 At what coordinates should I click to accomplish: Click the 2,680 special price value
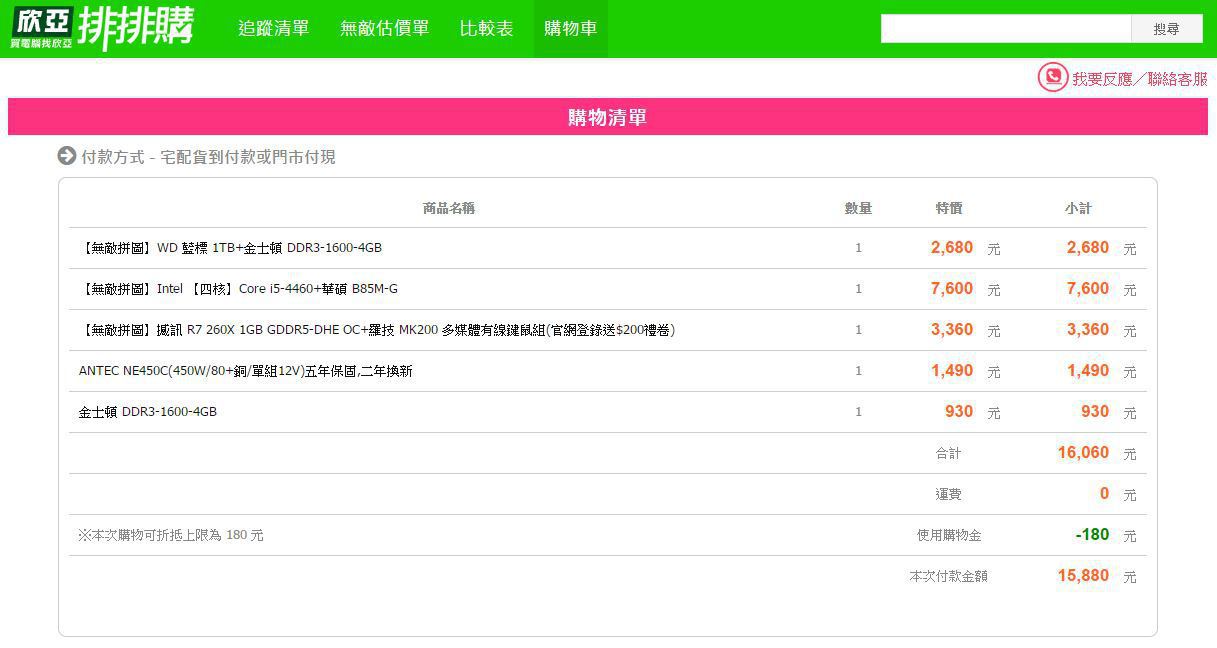(952, 248)
